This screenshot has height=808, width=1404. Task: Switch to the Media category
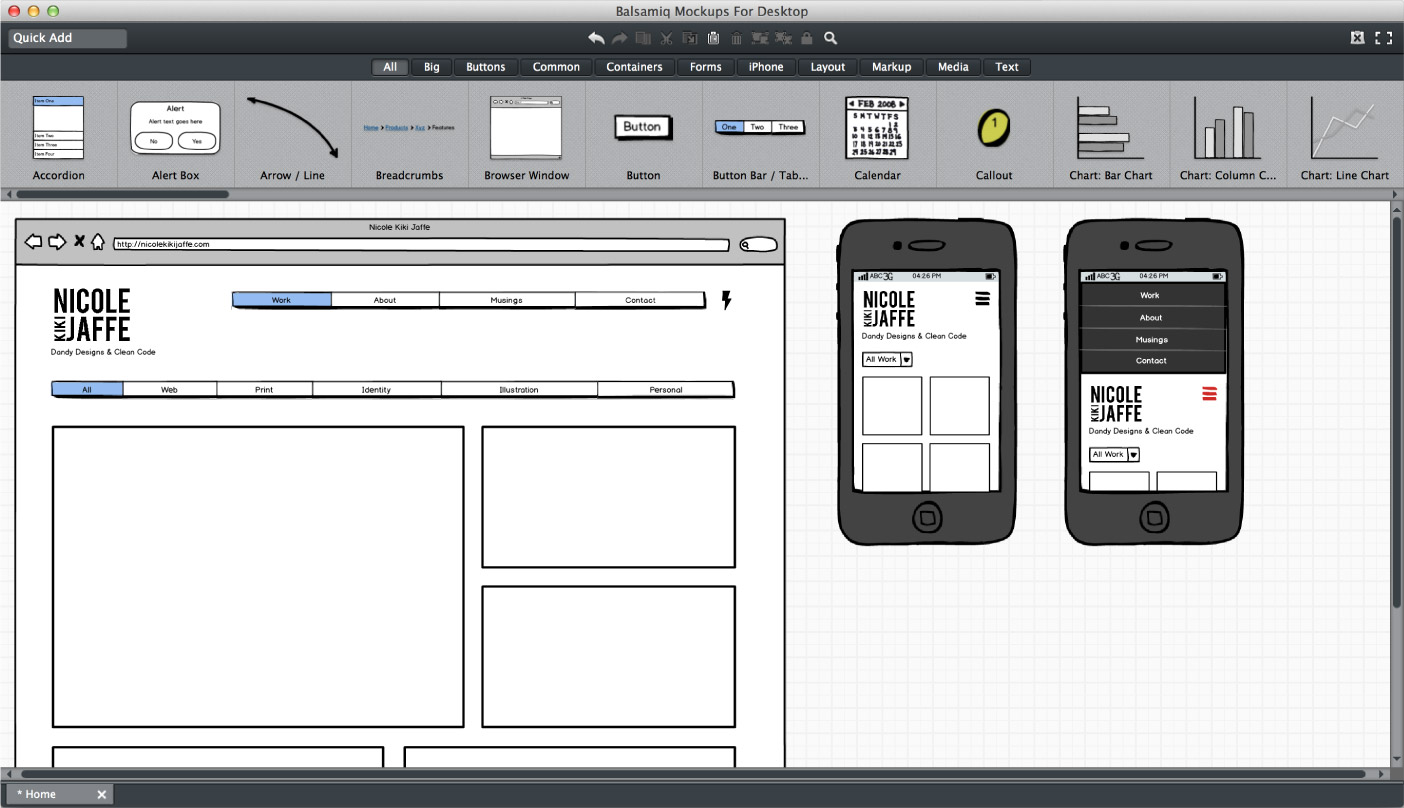953,67
